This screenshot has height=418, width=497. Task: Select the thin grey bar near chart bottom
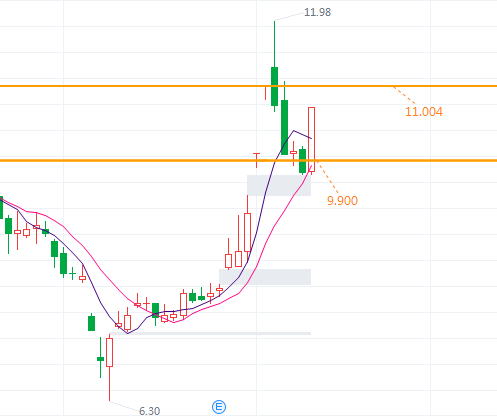click(210, 333)
